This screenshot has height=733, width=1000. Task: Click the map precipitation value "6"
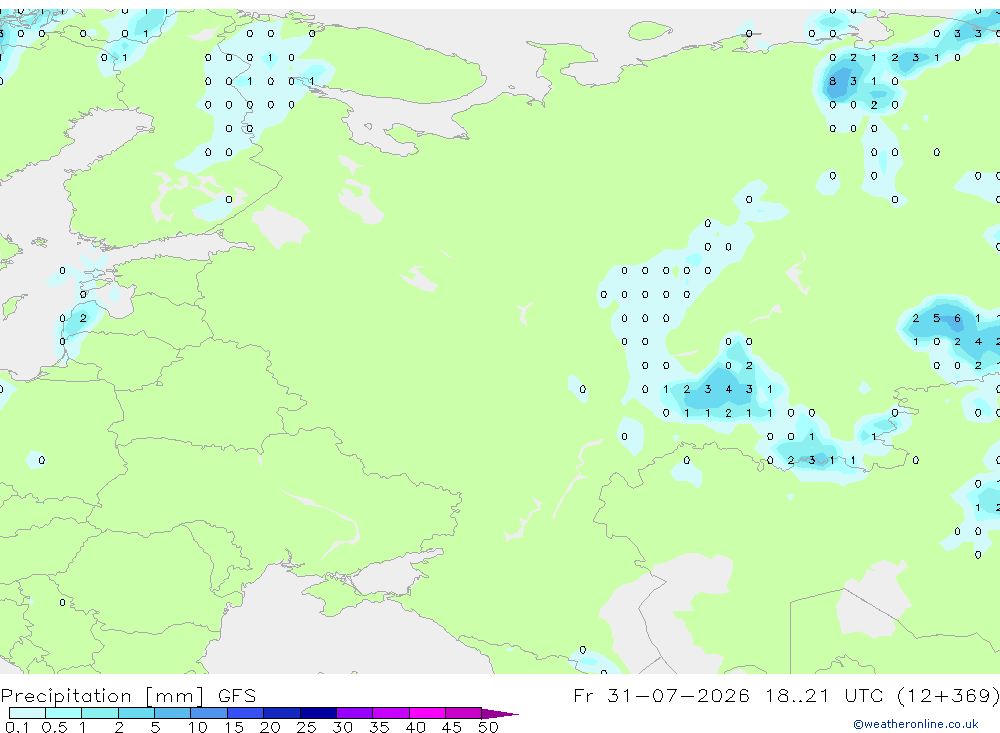point(957,318)
